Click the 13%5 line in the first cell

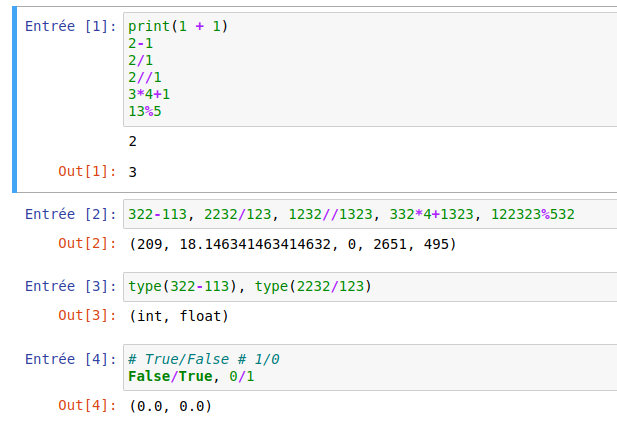pos(145,110)
